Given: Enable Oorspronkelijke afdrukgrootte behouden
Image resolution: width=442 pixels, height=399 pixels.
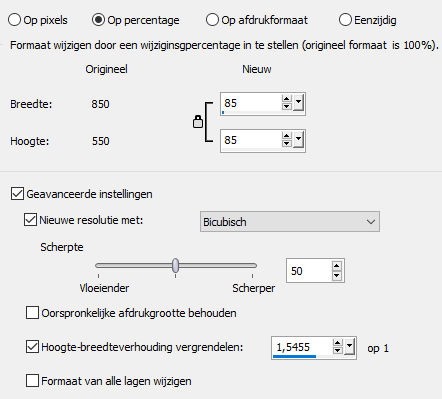Looking at the screenshot, I should [x=32, y=313].
